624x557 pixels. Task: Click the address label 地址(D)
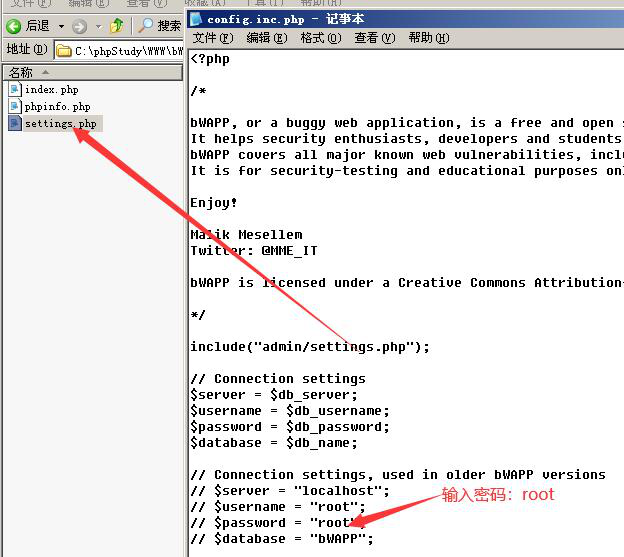(27, 49)
